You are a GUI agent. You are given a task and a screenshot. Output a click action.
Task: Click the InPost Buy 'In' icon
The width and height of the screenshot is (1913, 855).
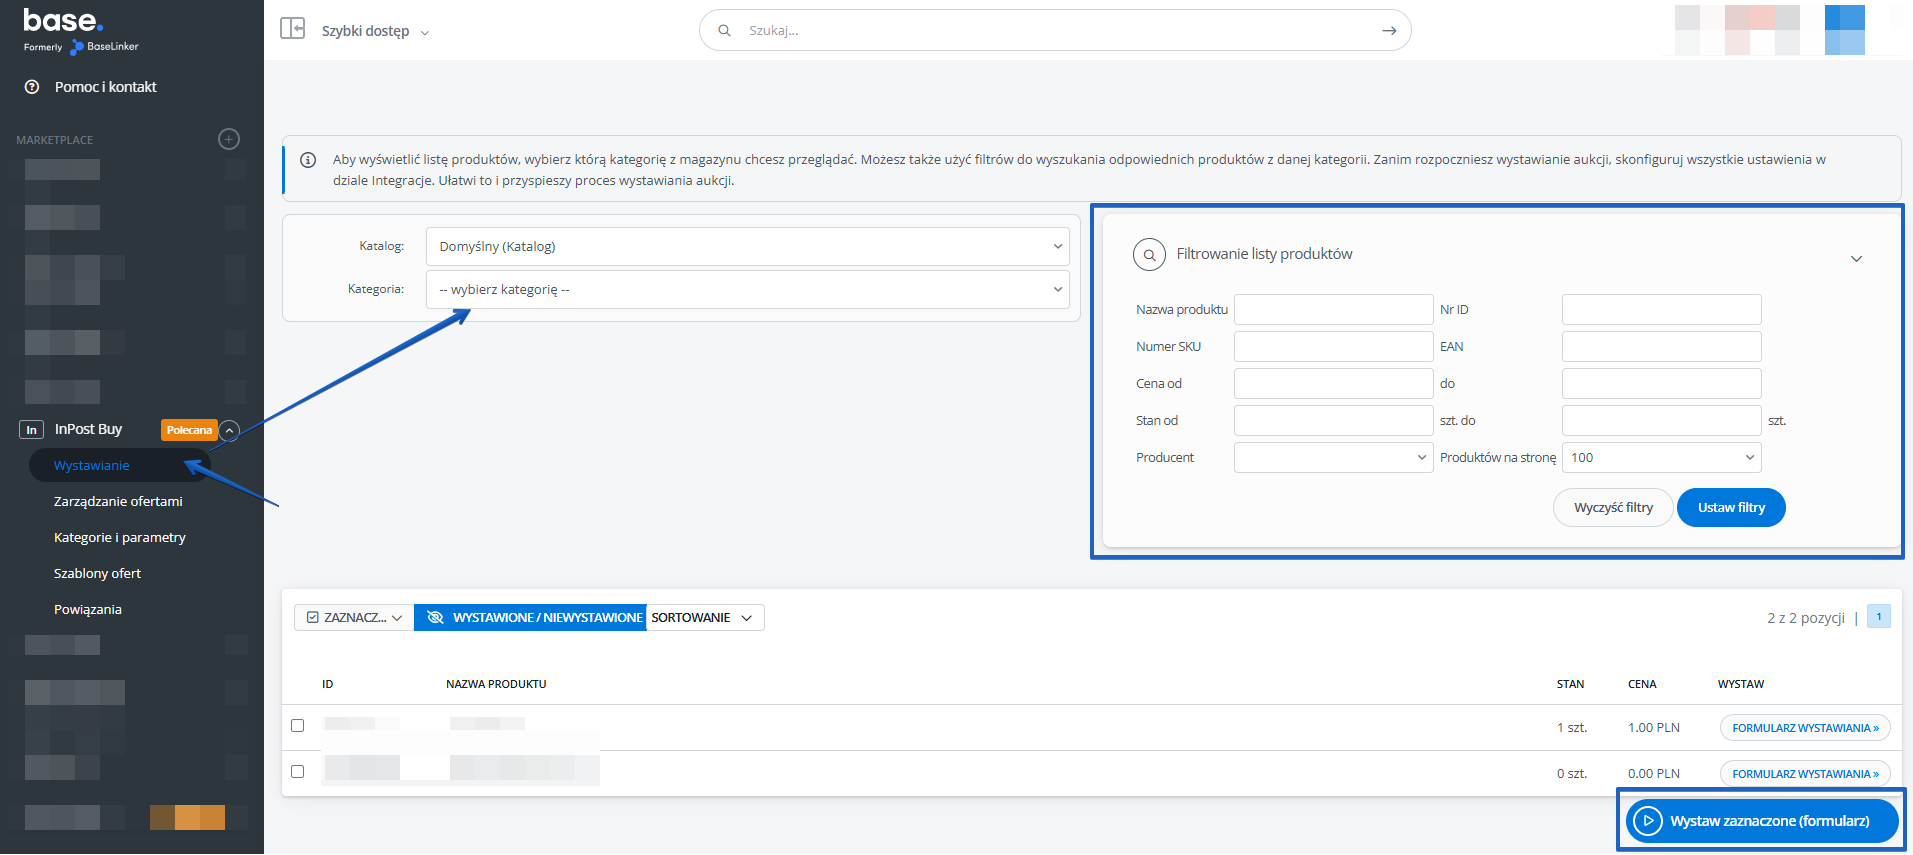tap(31, 430)
